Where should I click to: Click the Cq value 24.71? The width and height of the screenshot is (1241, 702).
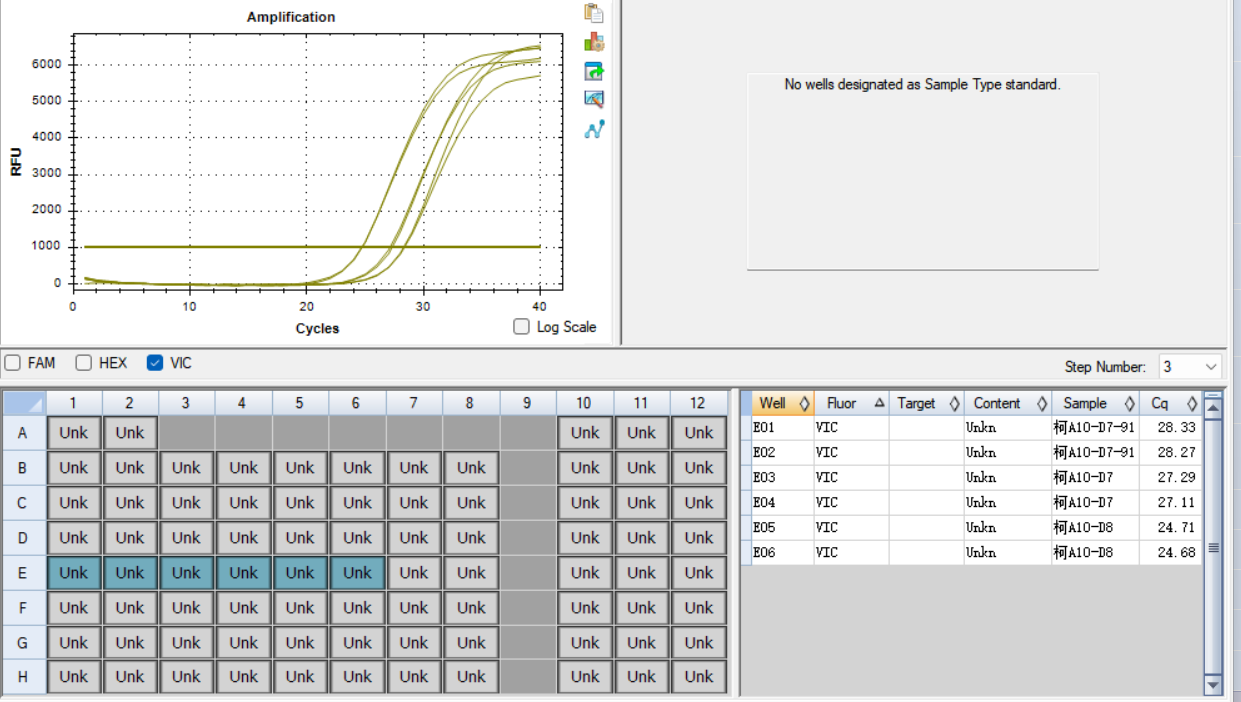[1176, 527]
